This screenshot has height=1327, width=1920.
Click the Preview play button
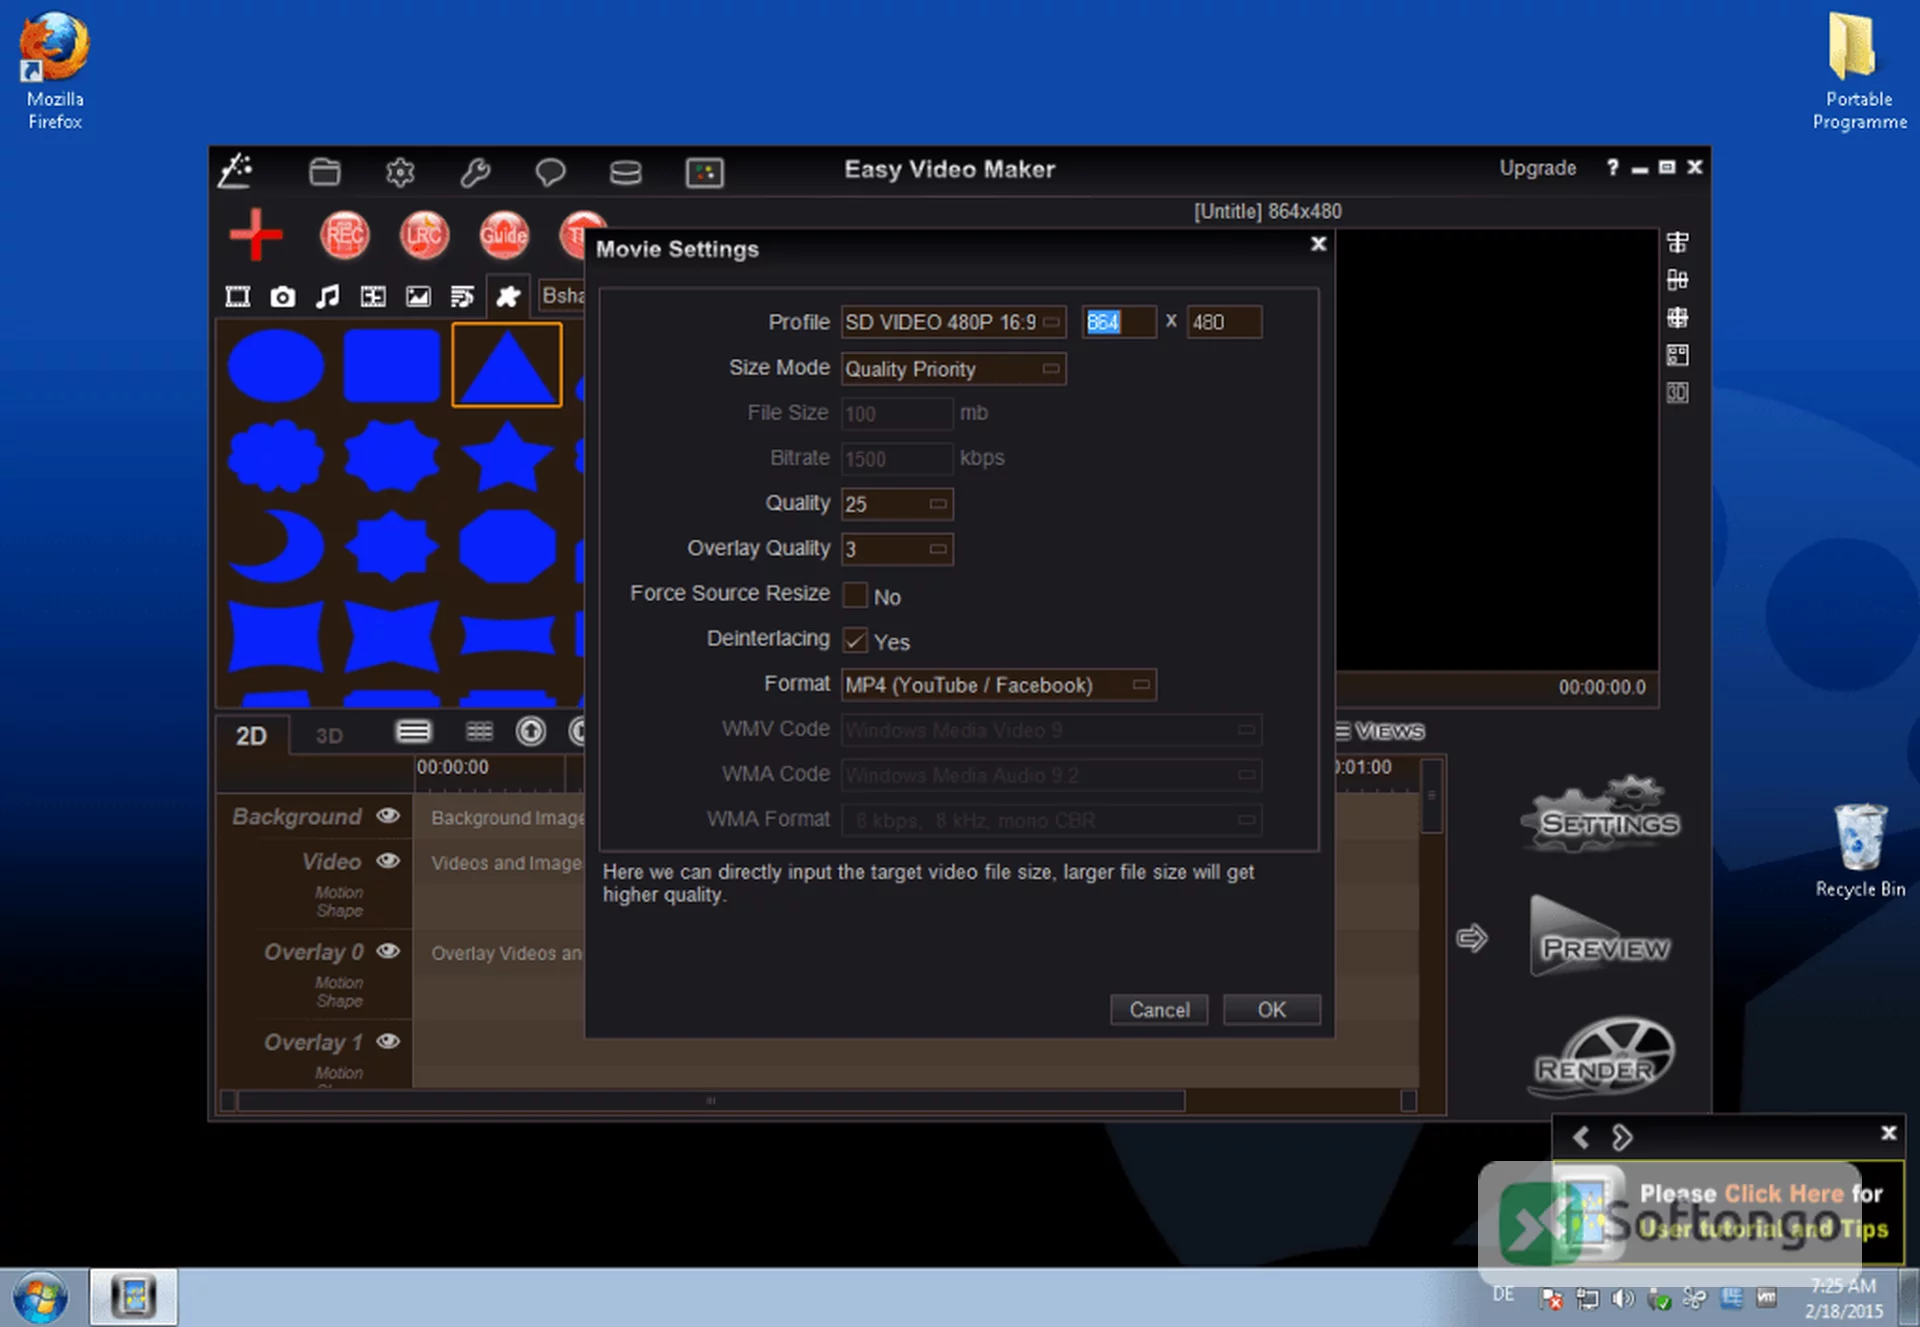(1600, 937)
